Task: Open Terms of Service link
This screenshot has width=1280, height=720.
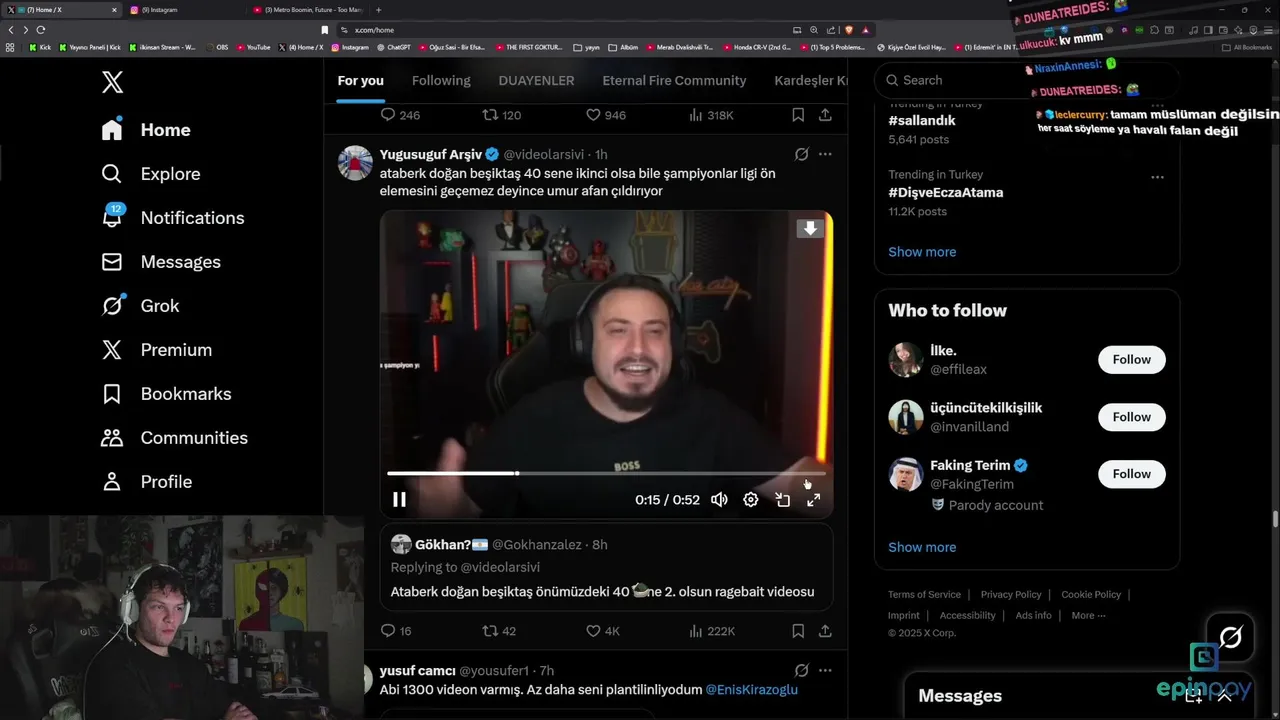Action: point(924,594)
